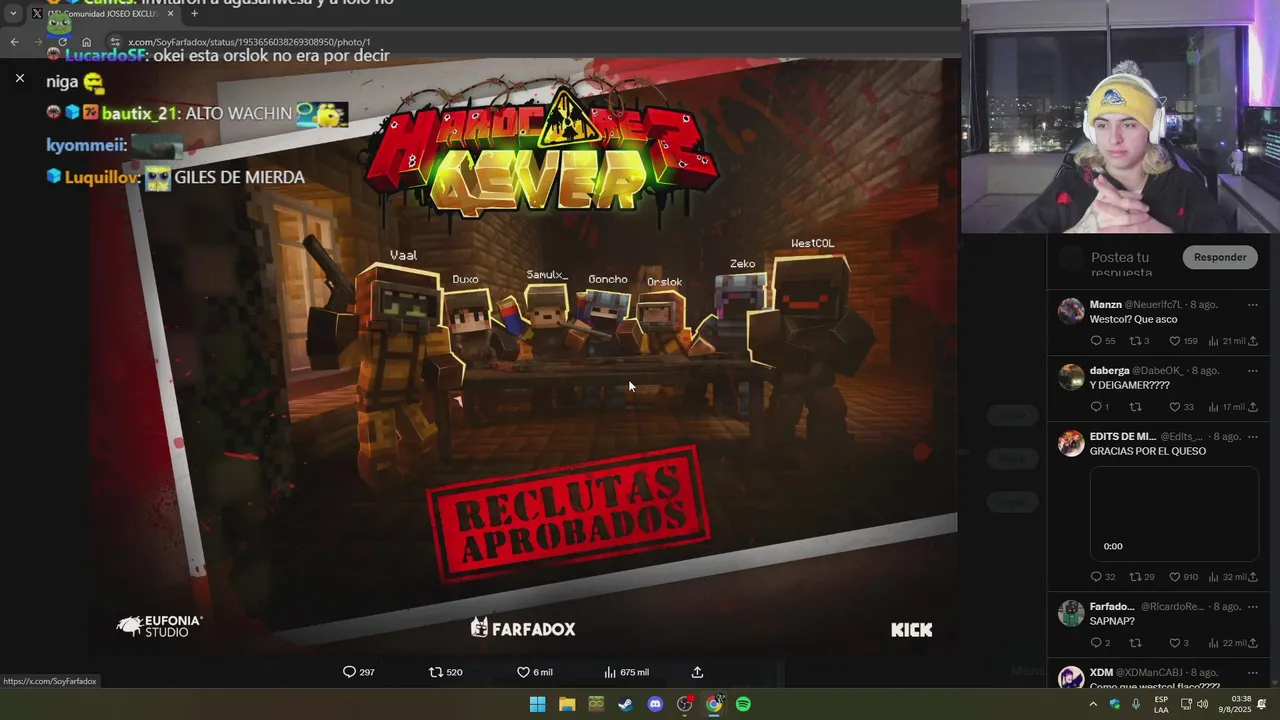Like daberga's comment with 33 likes
Screen dimensions: 1280x720
pos(1181,407)
